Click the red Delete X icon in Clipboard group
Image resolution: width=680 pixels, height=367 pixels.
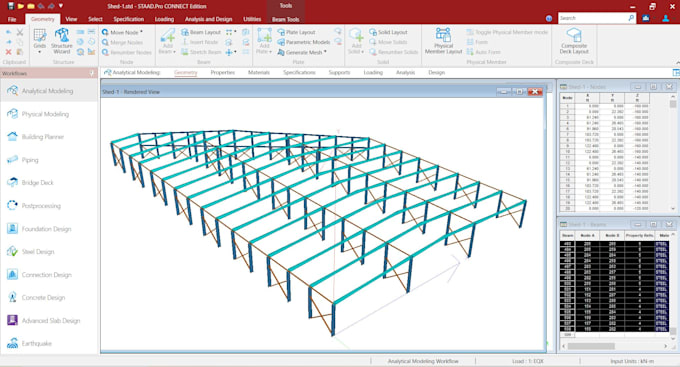tap(8, 52)
